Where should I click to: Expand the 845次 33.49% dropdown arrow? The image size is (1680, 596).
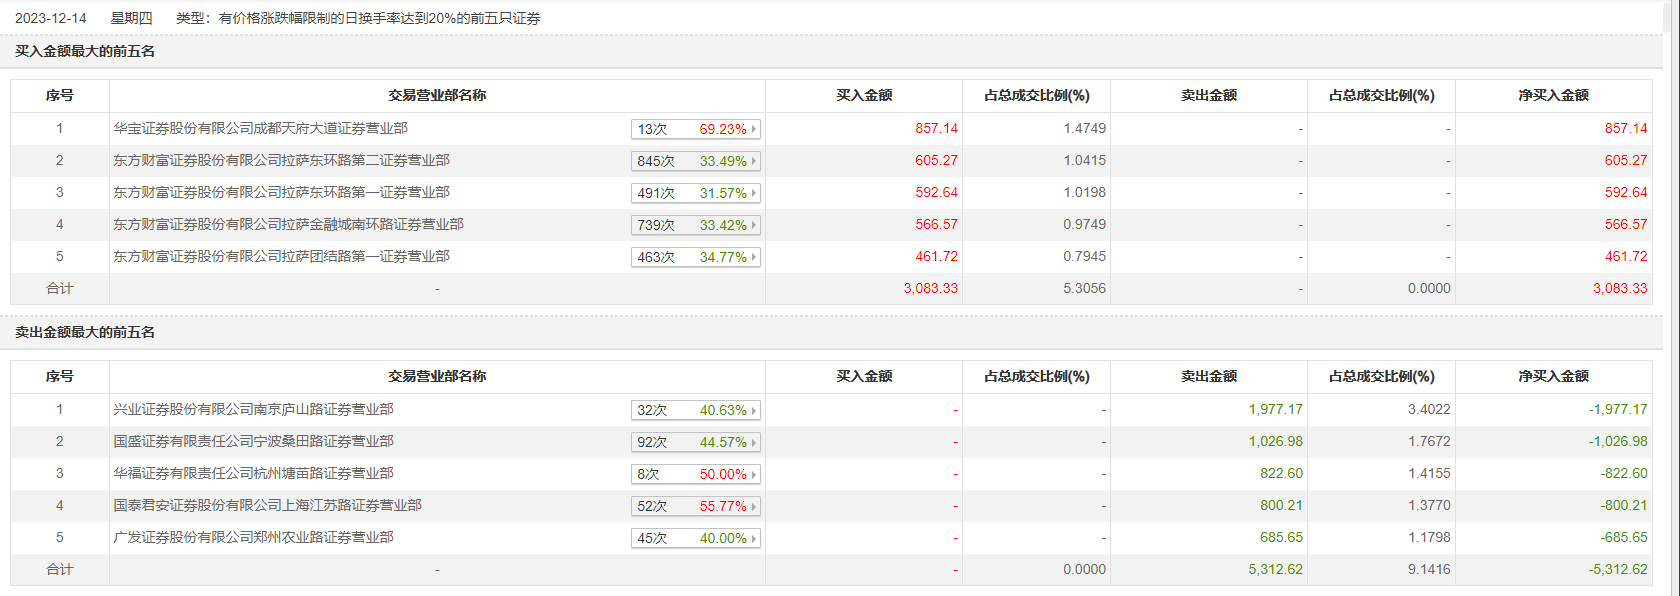click(x=753, y=161)
